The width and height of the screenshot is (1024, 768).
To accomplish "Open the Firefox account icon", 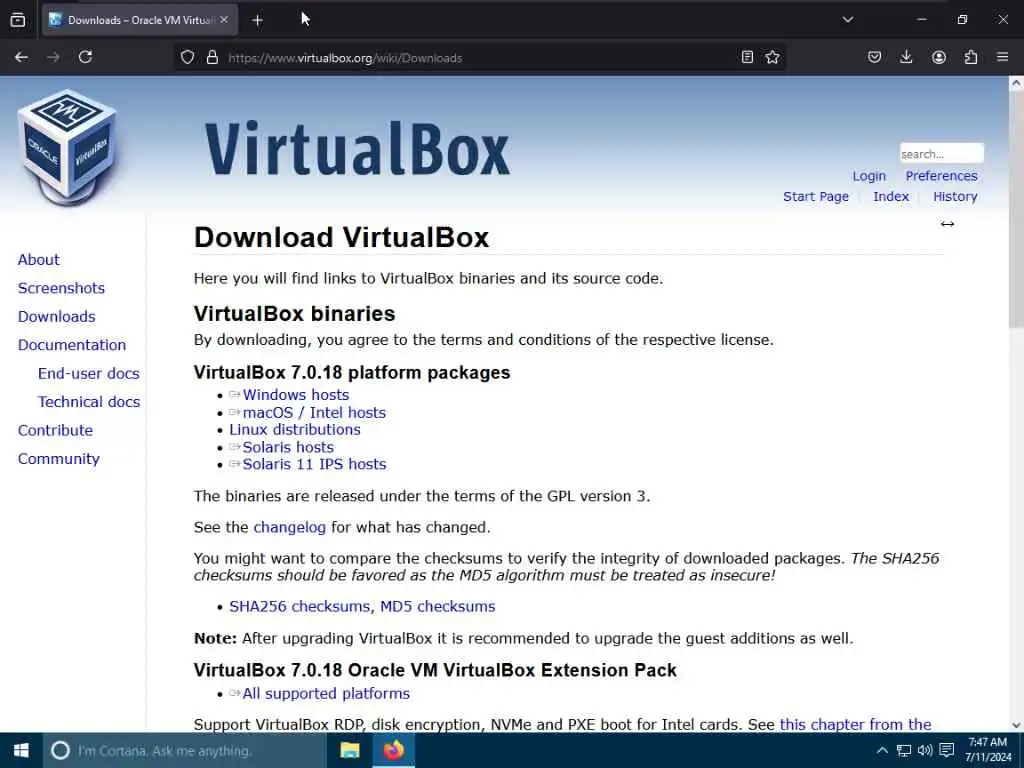I will pos(939,57).
